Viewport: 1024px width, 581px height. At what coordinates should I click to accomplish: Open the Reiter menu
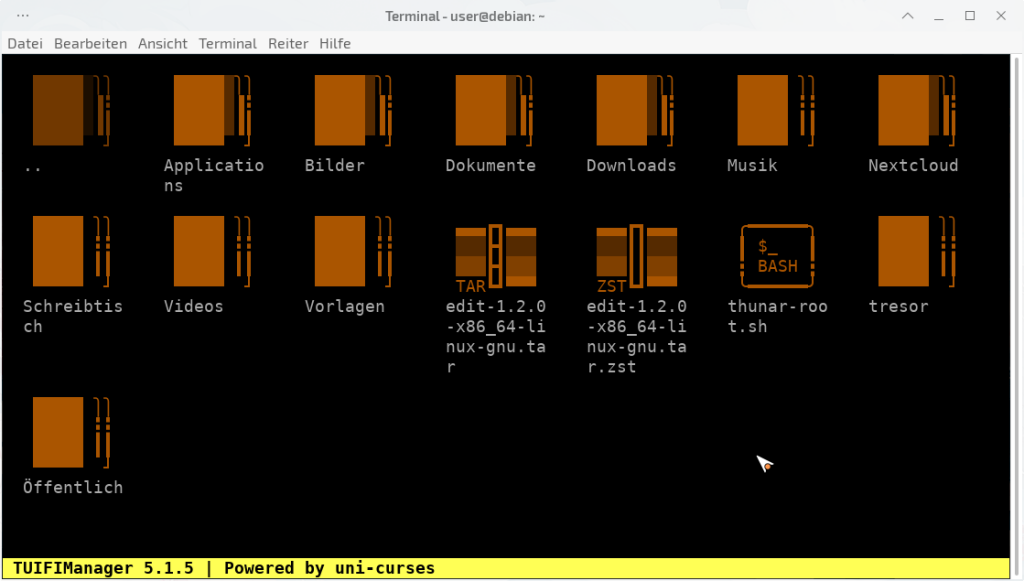click(x=288, y=44)
